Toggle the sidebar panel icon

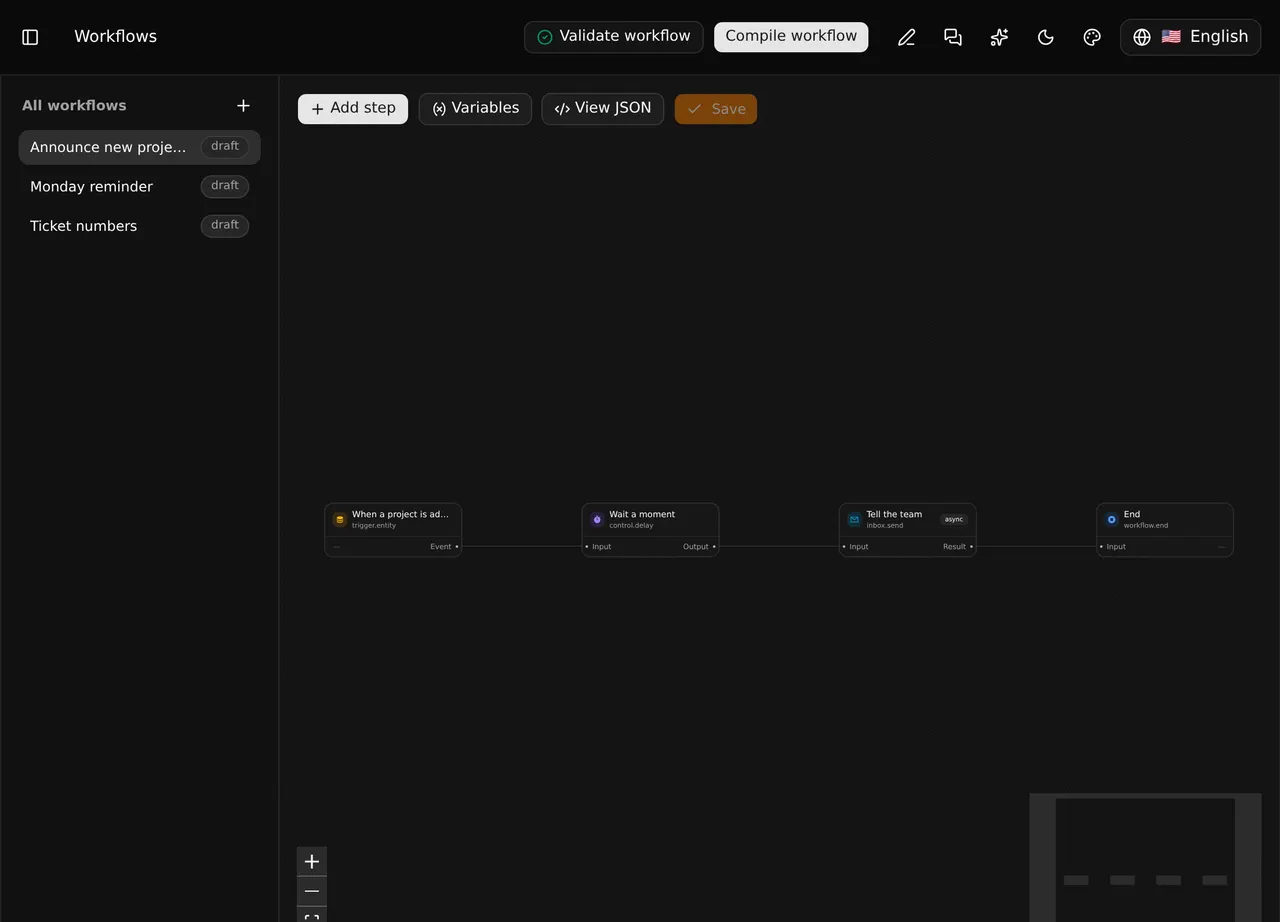click(x=30, y=37)
